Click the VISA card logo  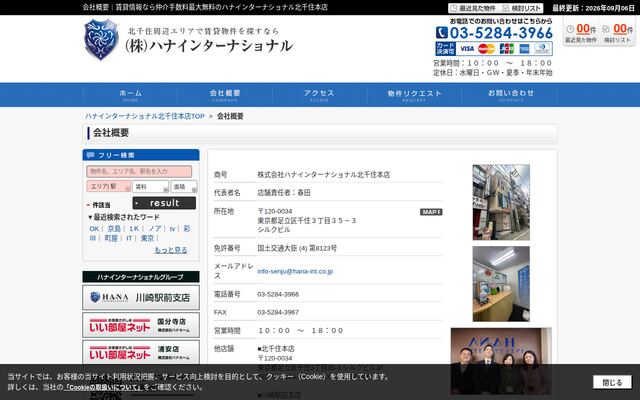coord(467,49)
